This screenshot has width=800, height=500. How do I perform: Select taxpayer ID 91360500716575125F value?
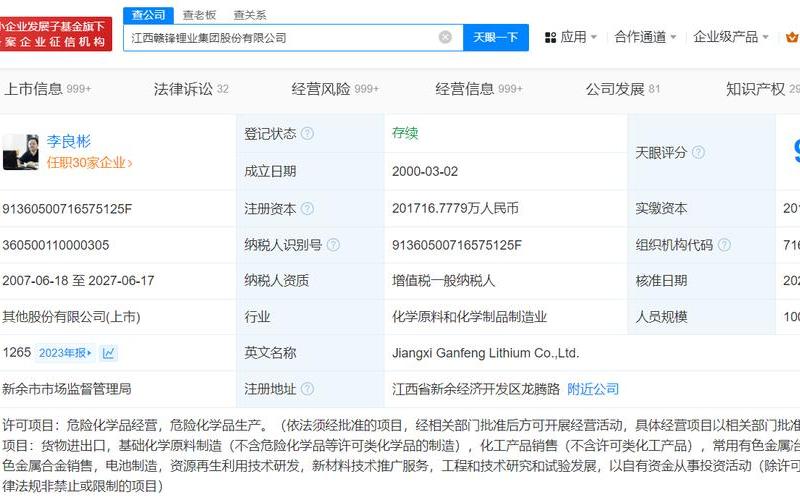[457, 245]
